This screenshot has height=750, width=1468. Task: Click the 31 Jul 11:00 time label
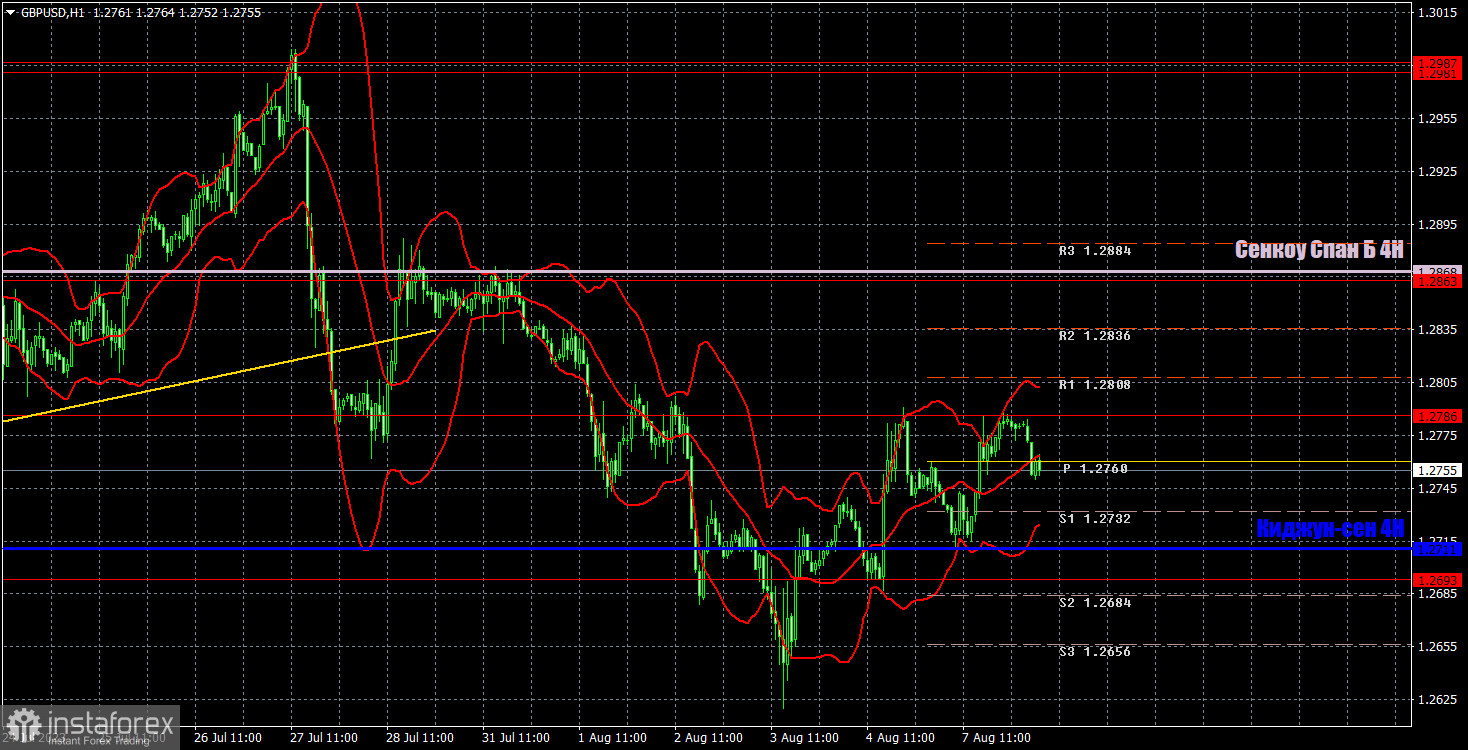point(515,738)
